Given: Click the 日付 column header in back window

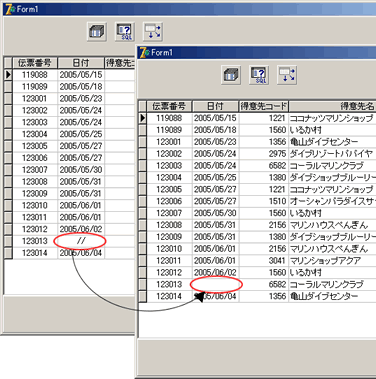Looking at the screenshot, I should pyautogui.click(x=81, y=63).
